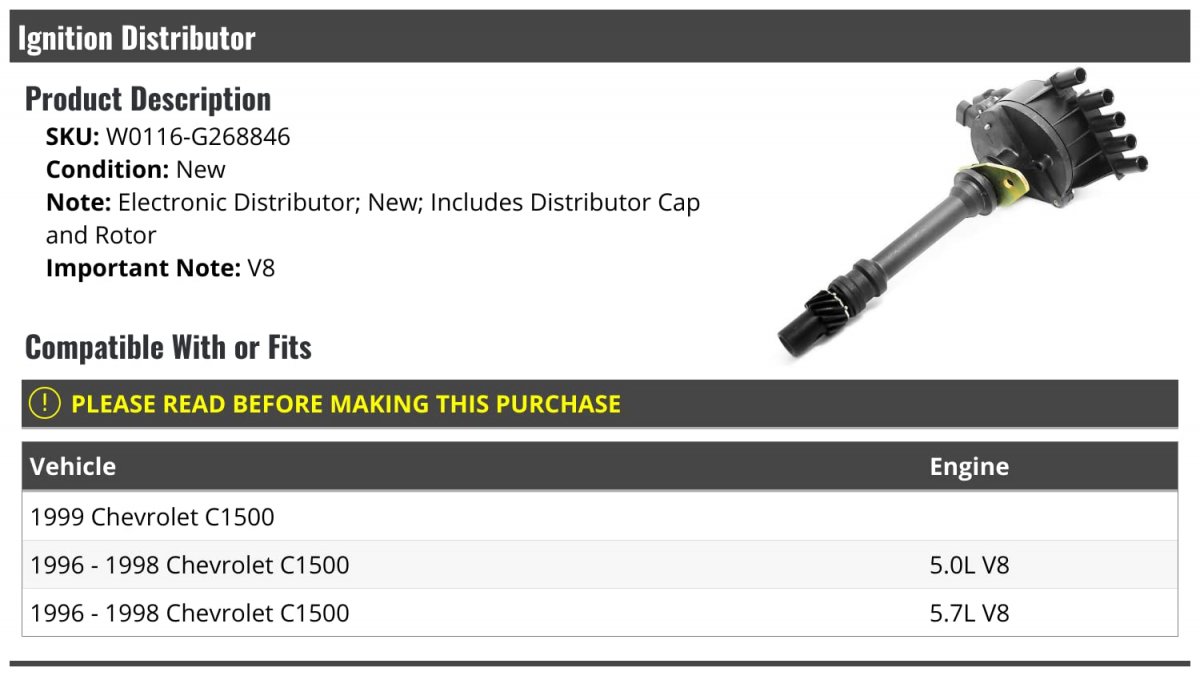The height and width of the screenshot is (676, 1200).
Task: Click the Important Note: V8 line
Action: pyautogui.click(x=160, y=268)
